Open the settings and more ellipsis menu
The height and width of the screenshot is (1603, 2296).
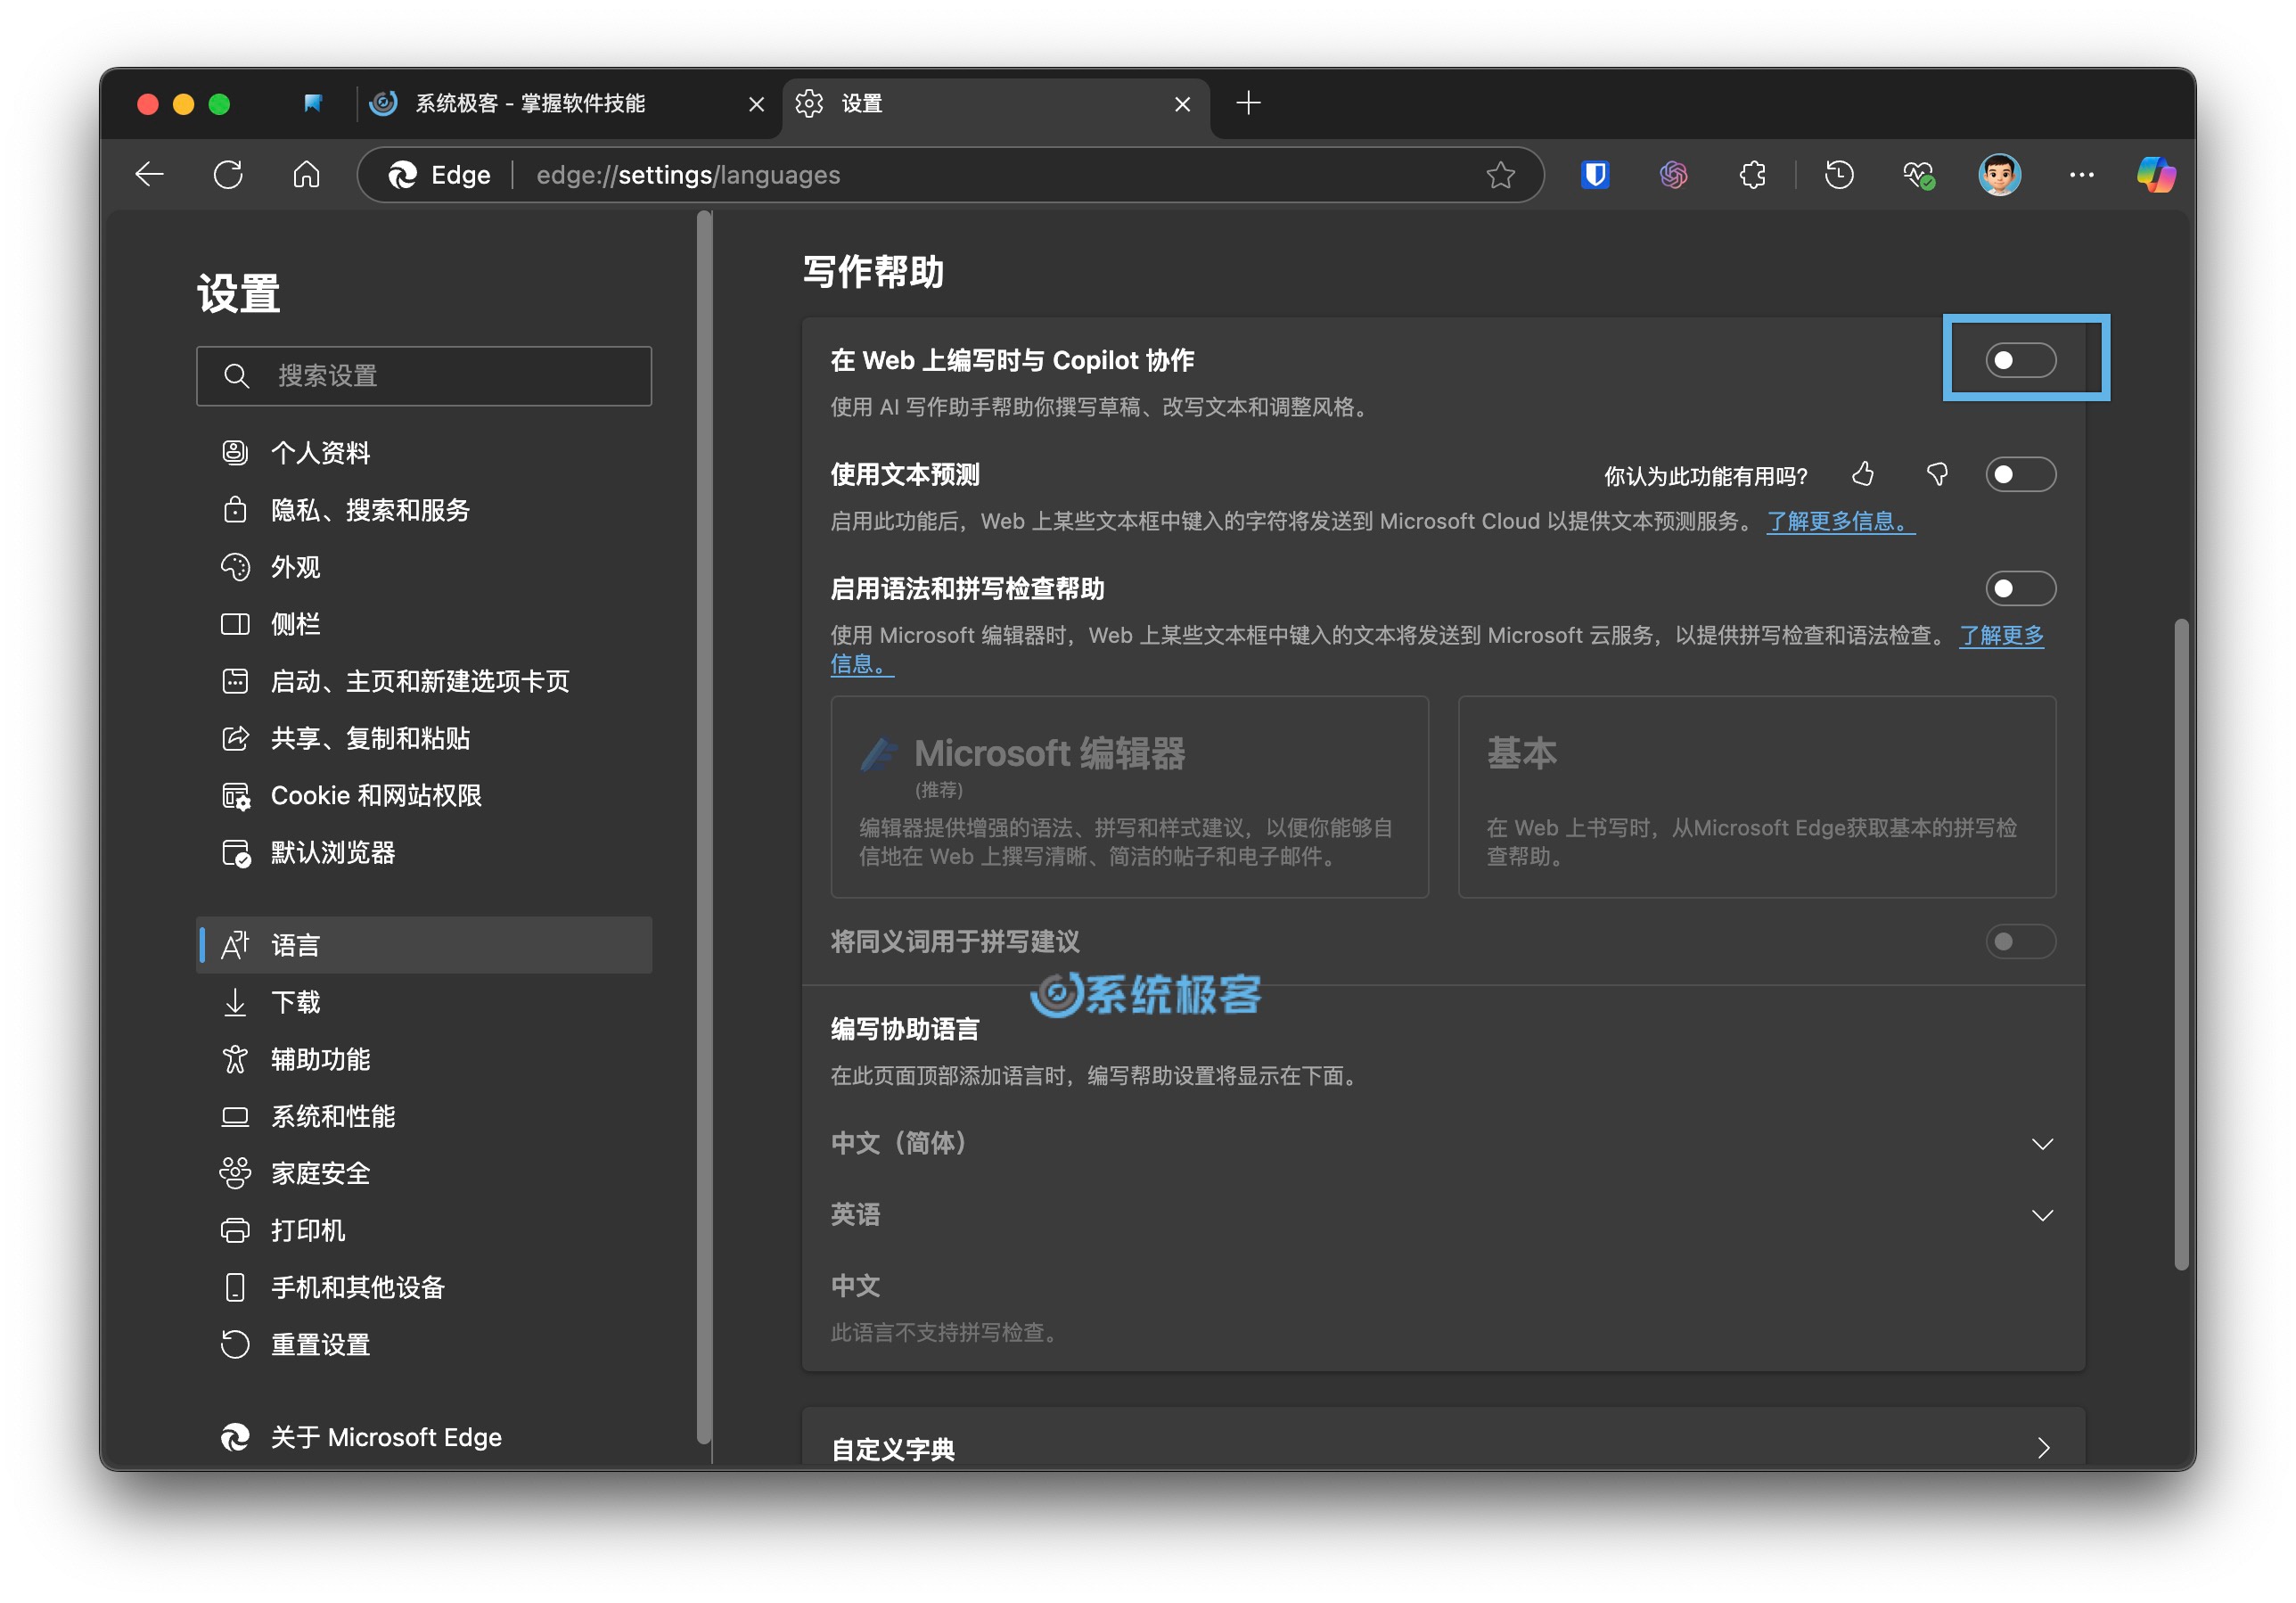pos(2081,175)
